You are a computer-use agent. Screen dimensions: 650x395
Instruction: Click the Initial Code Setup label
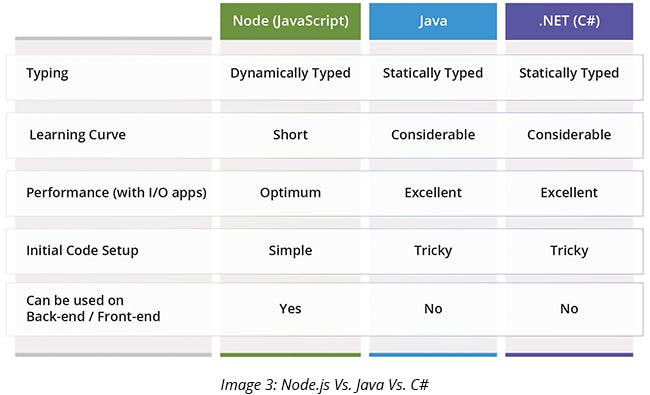click(x=82, y=251)
